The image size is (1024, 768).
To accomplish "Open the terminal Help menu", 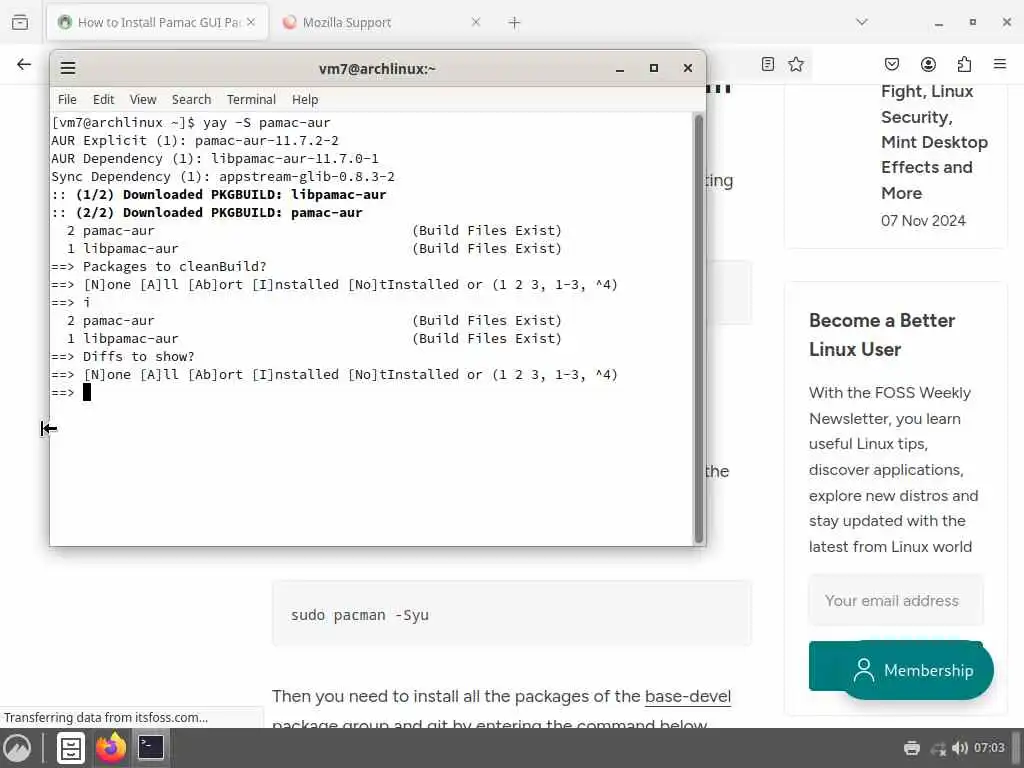I will click(305, 99).
